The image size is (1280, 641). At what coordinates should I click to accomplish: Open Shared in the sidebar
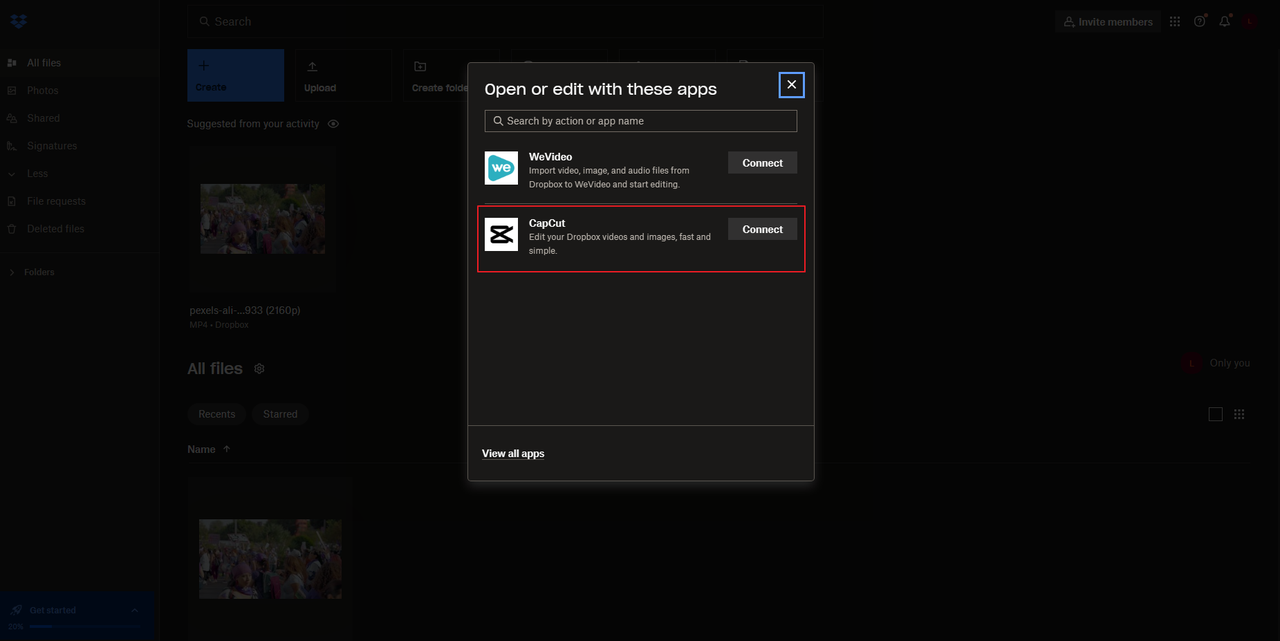pos(43,118)
